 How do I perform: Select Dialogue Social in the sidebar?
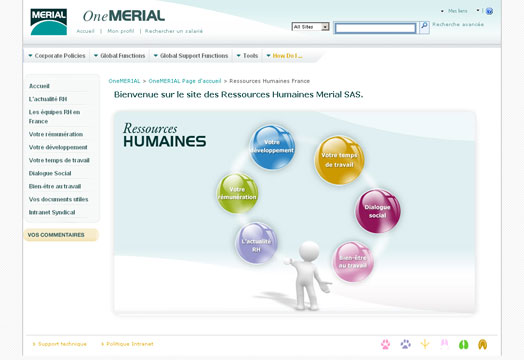click(50, 173)
